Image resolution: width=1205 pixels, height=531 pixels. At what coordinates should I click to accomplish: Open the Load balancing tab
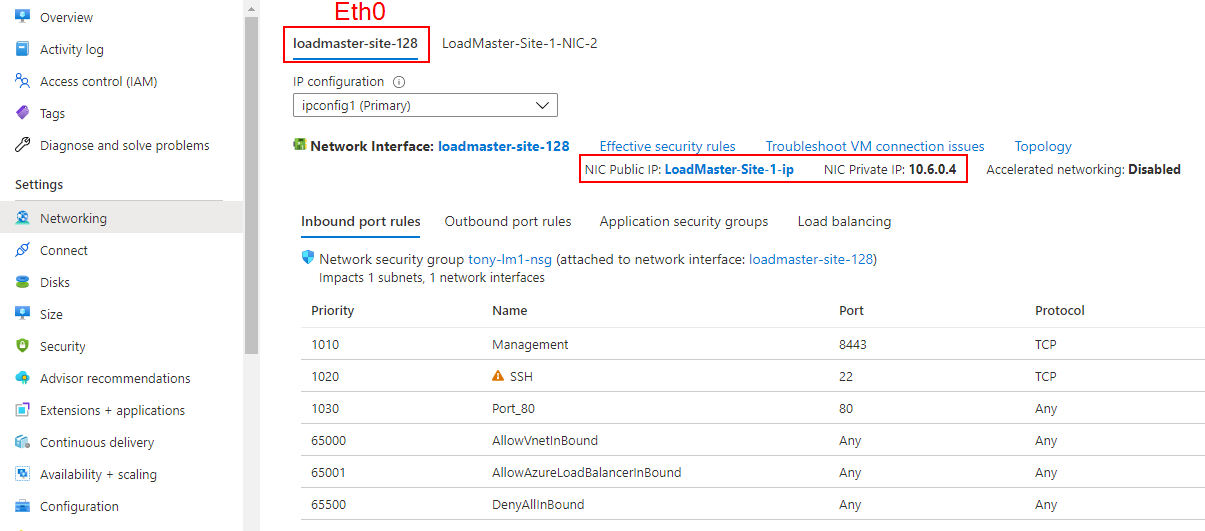844,222
